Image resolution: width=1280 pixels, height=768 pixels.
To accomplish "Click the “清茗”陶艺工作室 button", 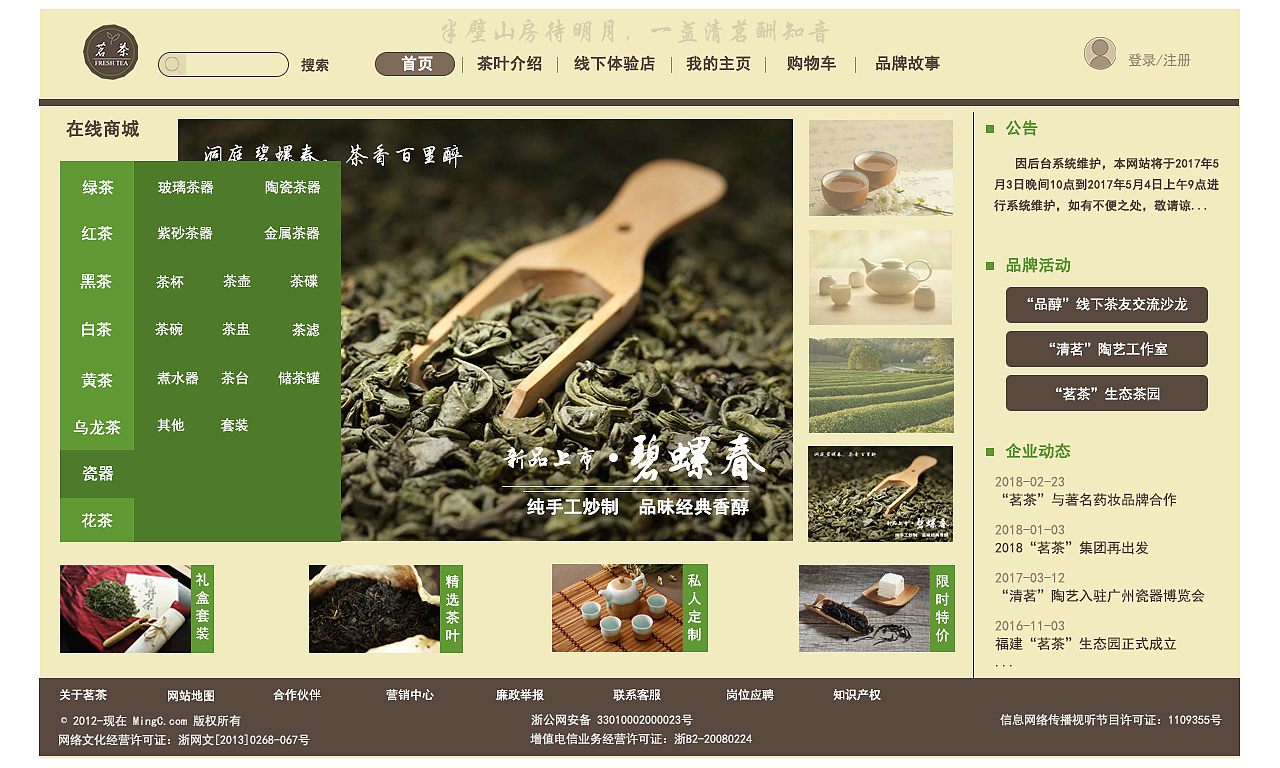I will (1107, 349).
